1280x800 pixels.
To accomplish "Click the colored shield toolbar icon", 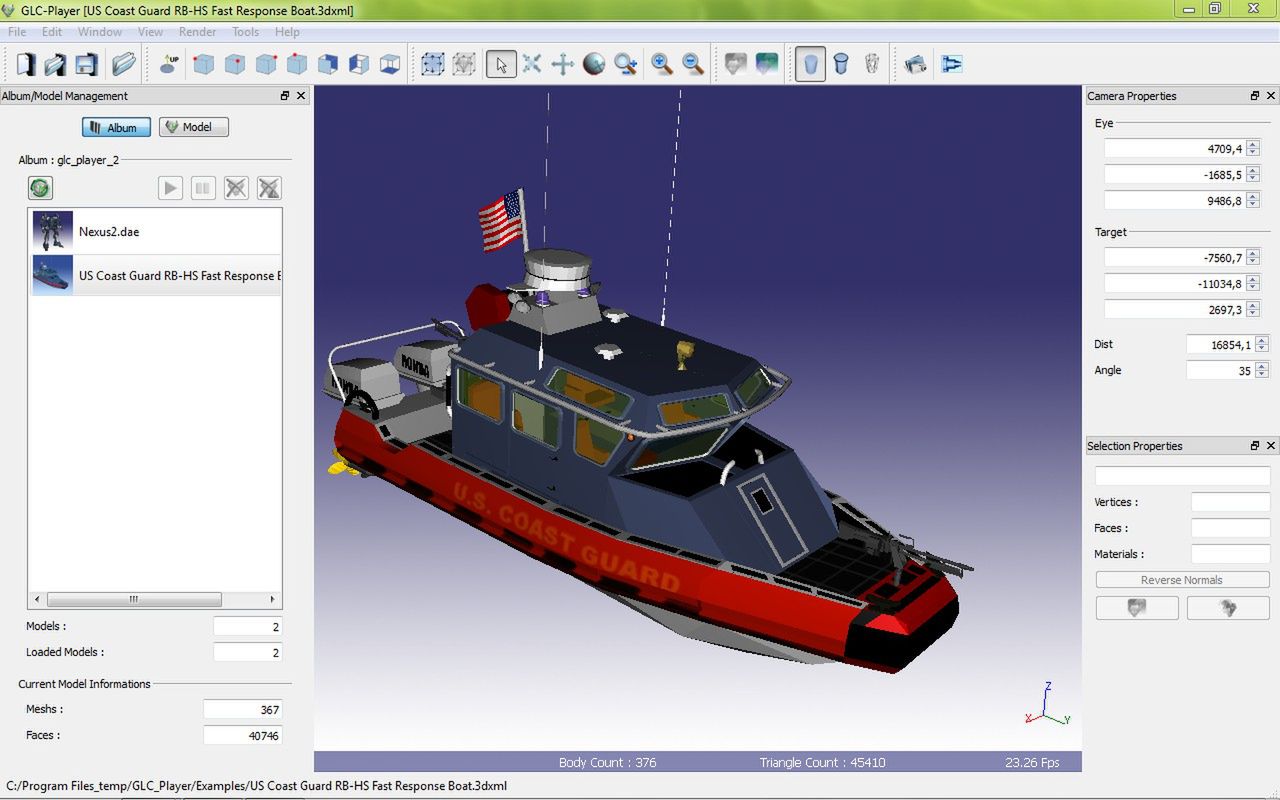I will tap(767, 65).
